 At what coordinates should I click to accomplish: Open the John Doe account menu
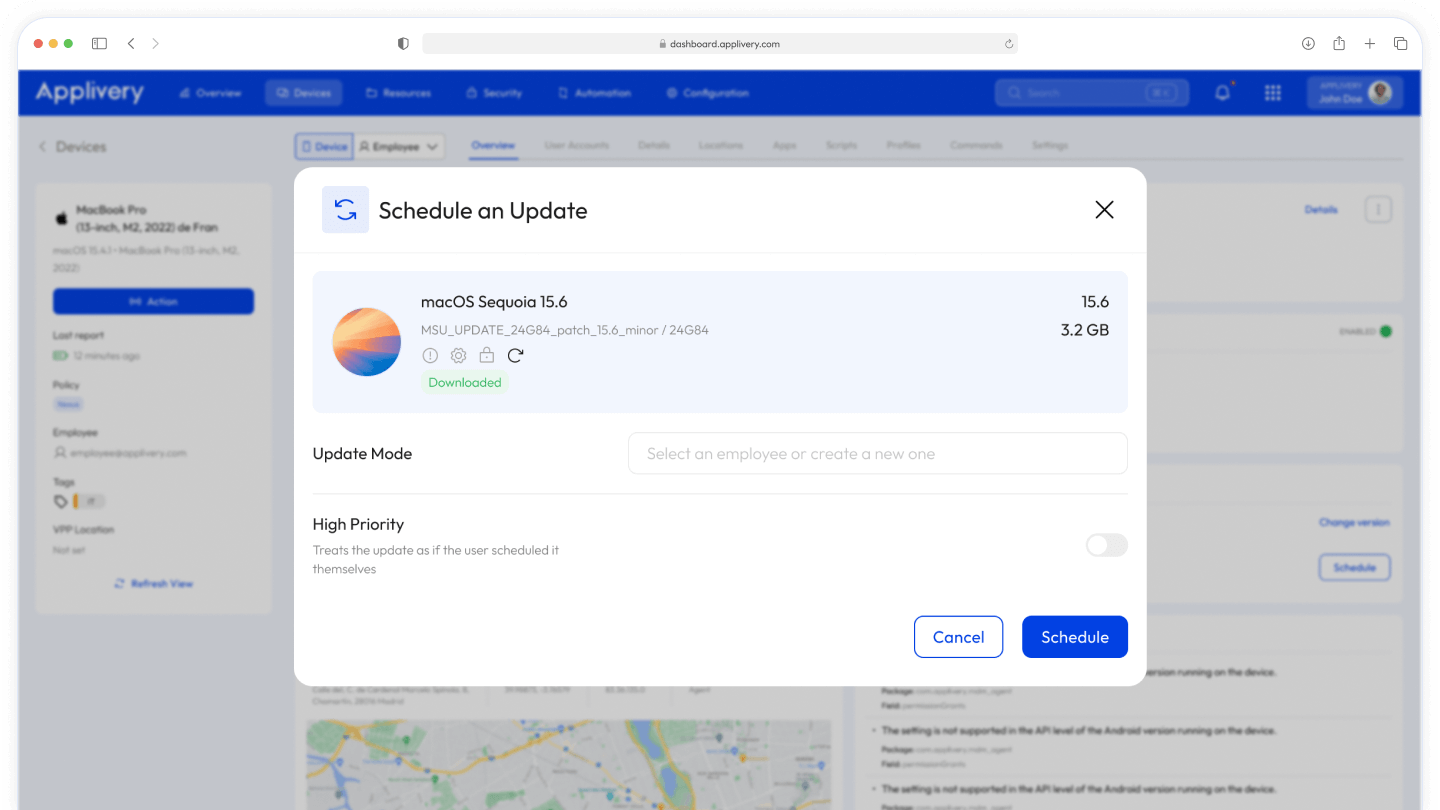[x=1355, y=93]
